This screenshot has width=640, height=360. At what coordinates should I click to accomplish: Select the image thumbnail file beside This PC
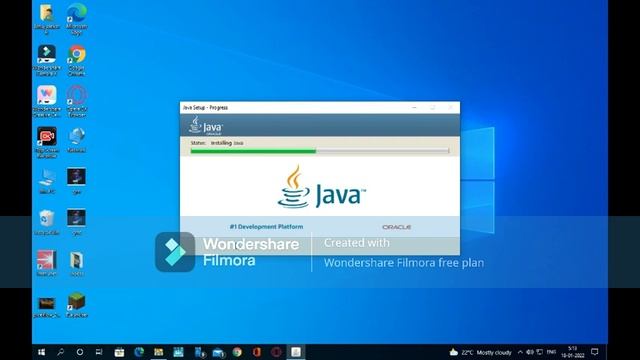pyautogui.click(x=76, y=181)
